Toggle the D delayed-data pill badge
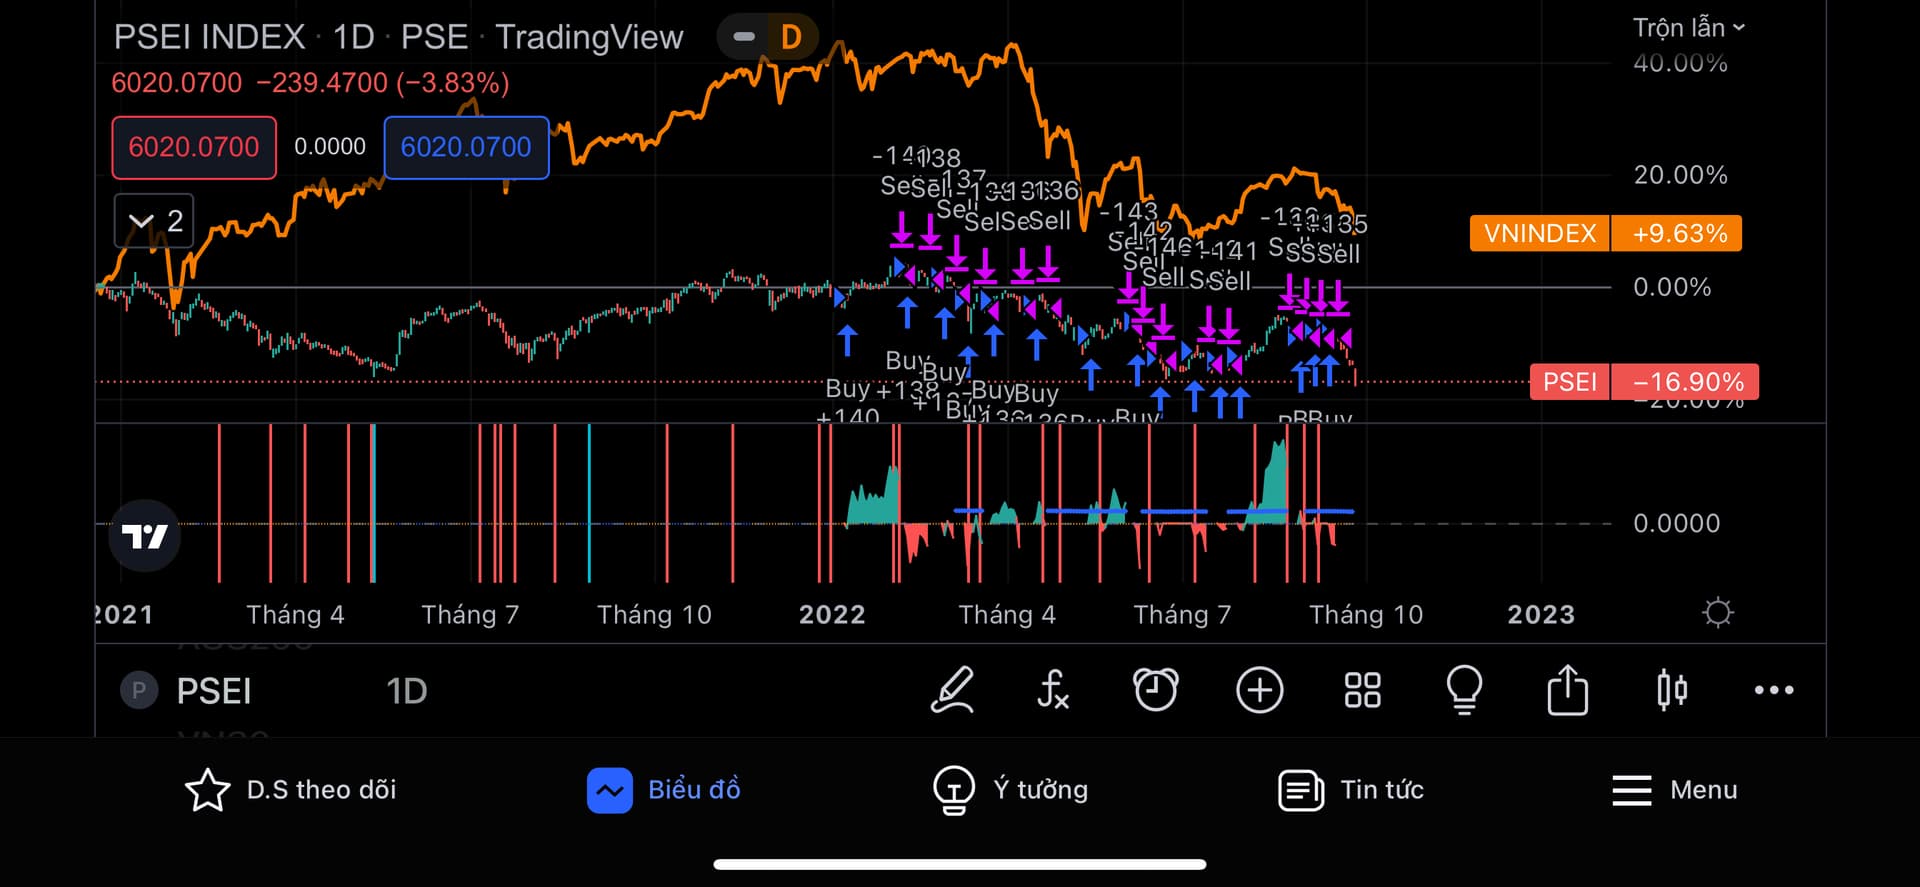This screenshot has width=1920, height=887. [x=767, y=38]
